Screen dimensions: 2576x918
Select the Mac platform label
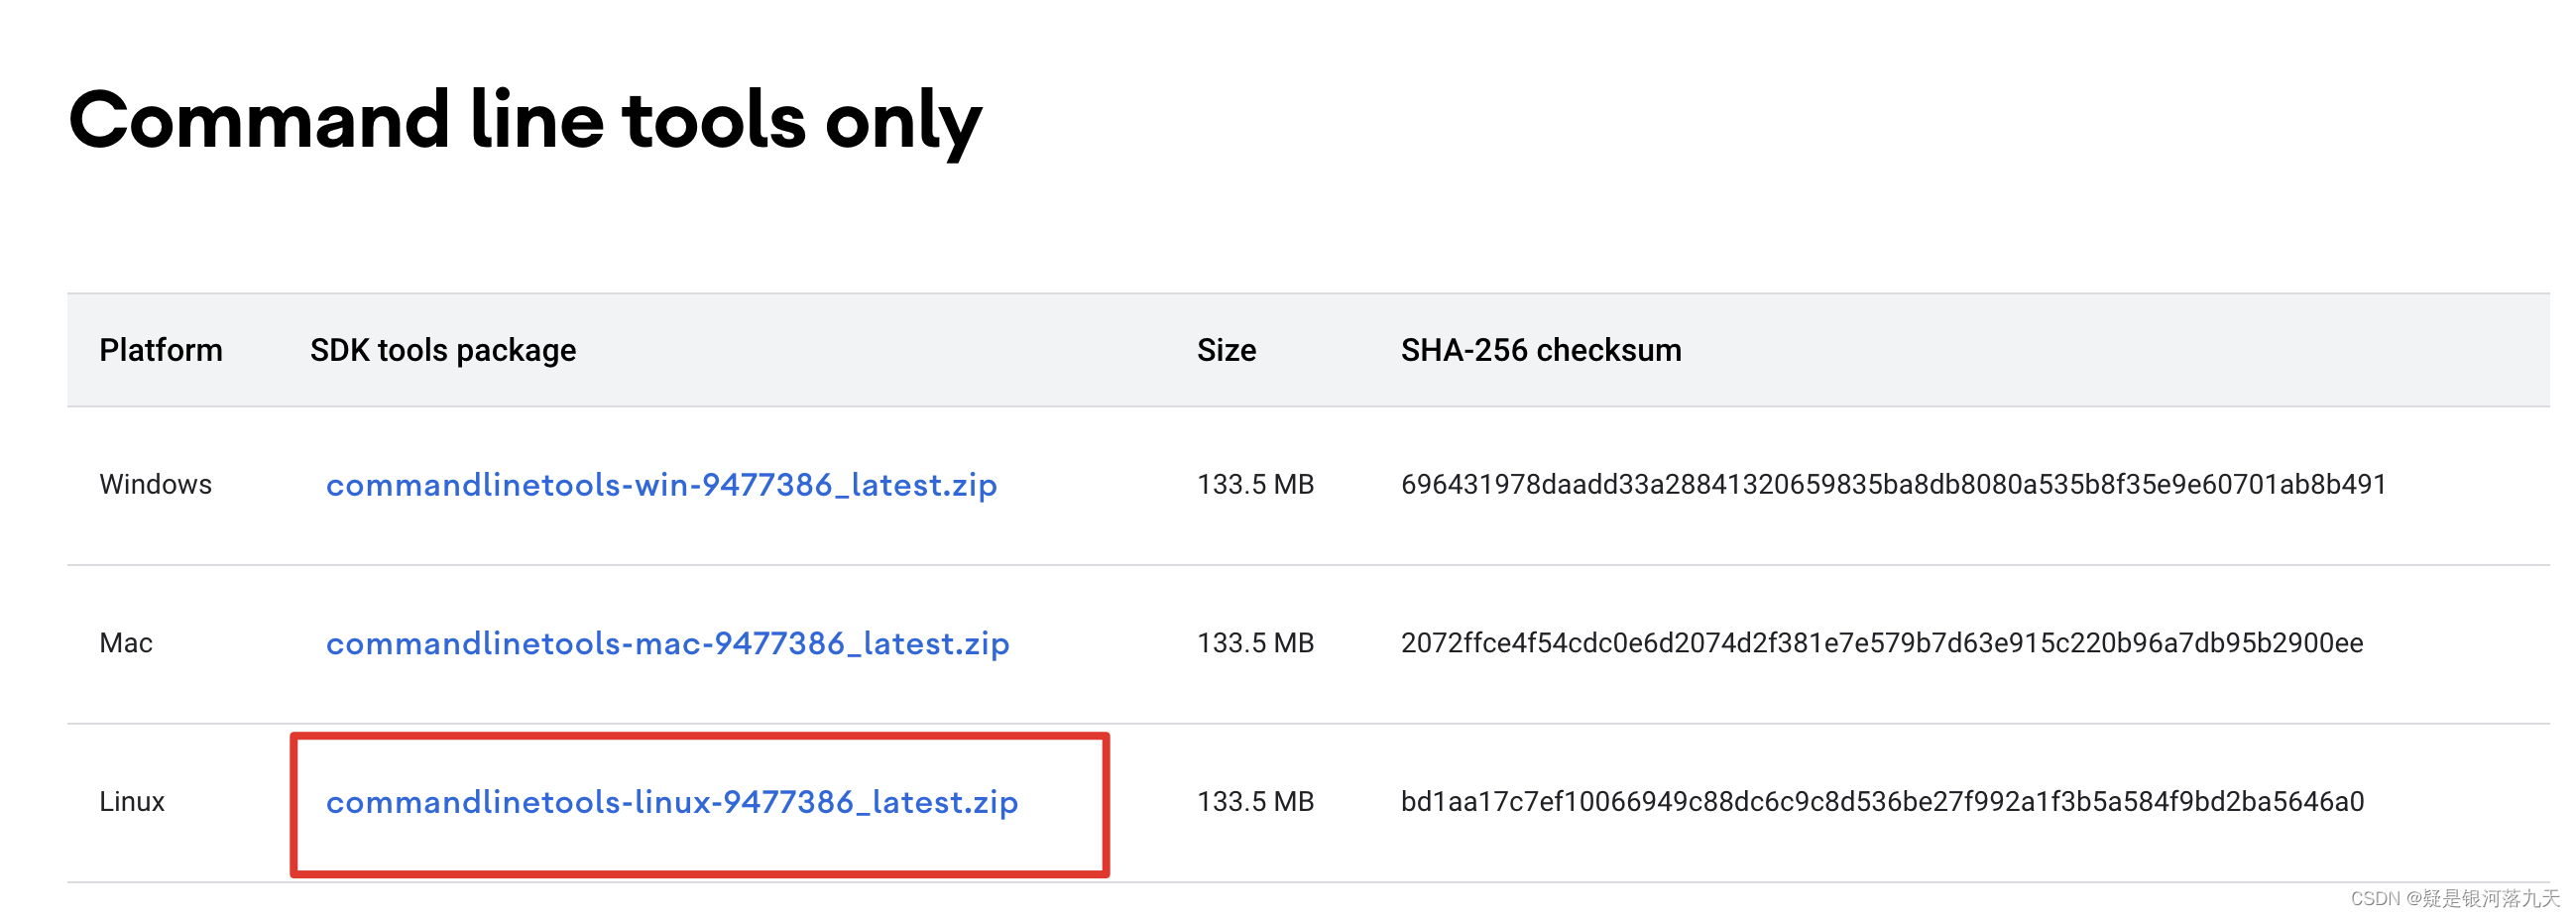(x=126, y=643)
